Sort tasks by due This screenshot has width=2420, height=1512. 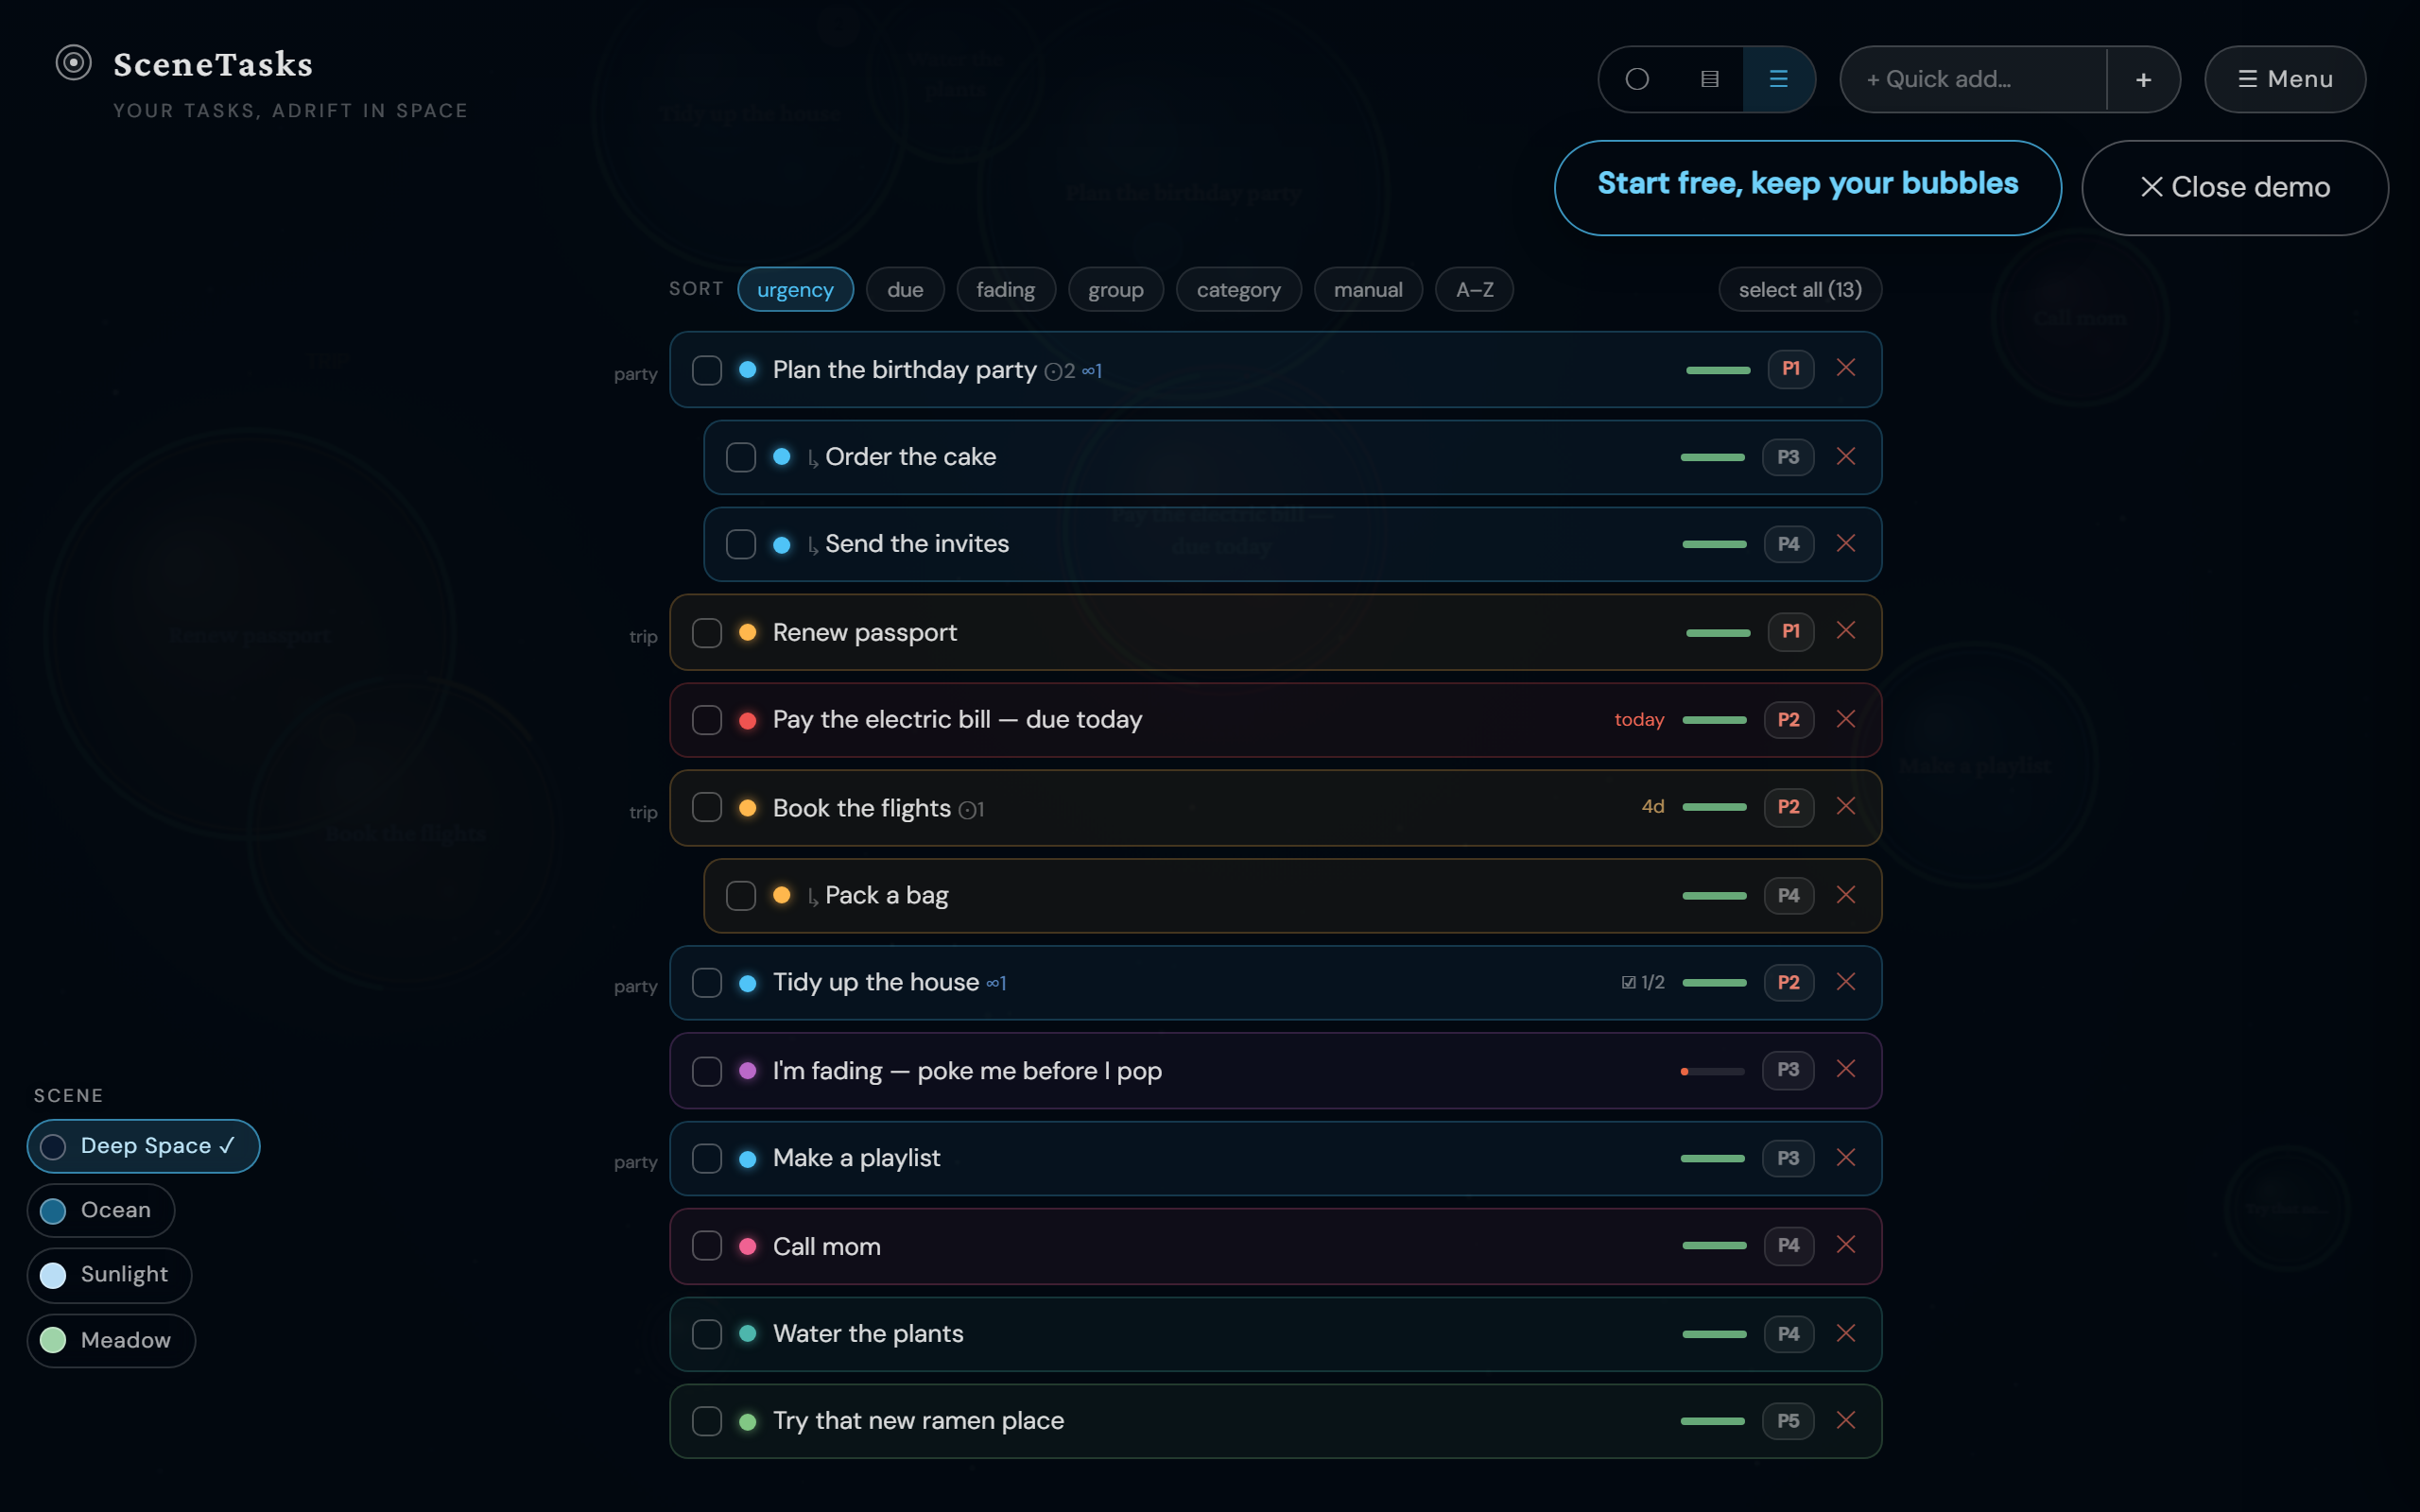[x=905, y=290]
